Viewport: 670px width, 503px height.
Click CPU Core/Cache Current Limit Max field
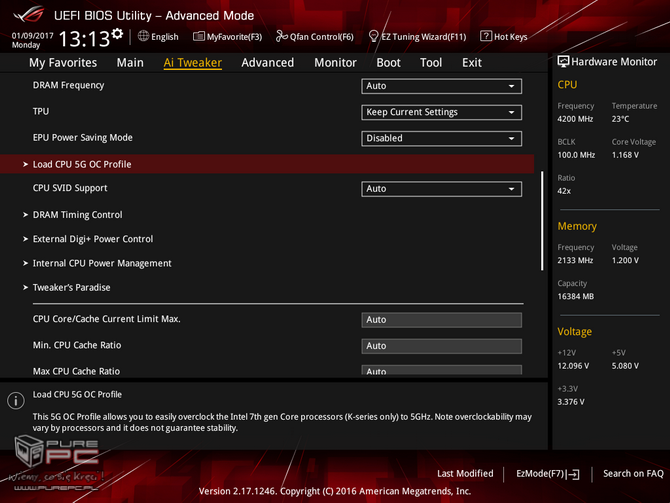pos(441,320)
